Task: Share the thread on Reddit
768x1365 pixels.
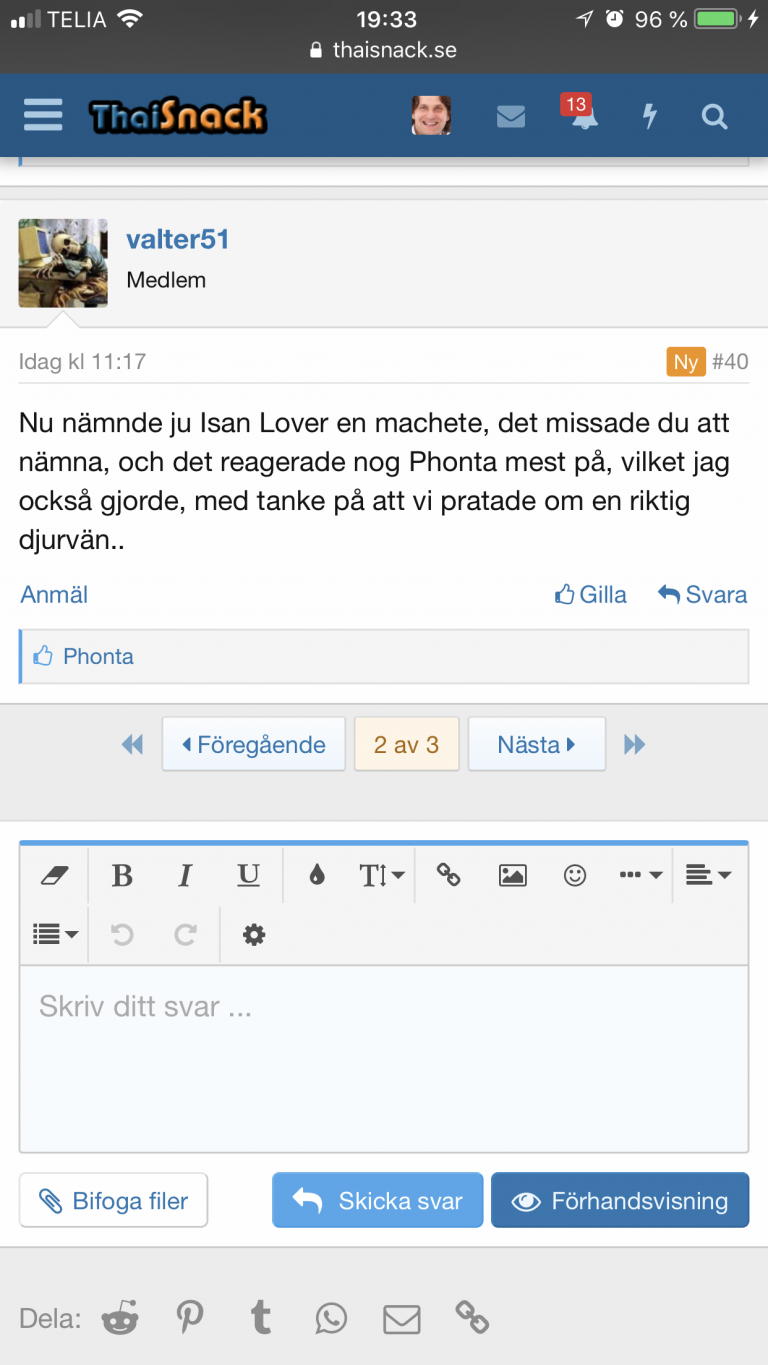Action: pos(121,1318)
